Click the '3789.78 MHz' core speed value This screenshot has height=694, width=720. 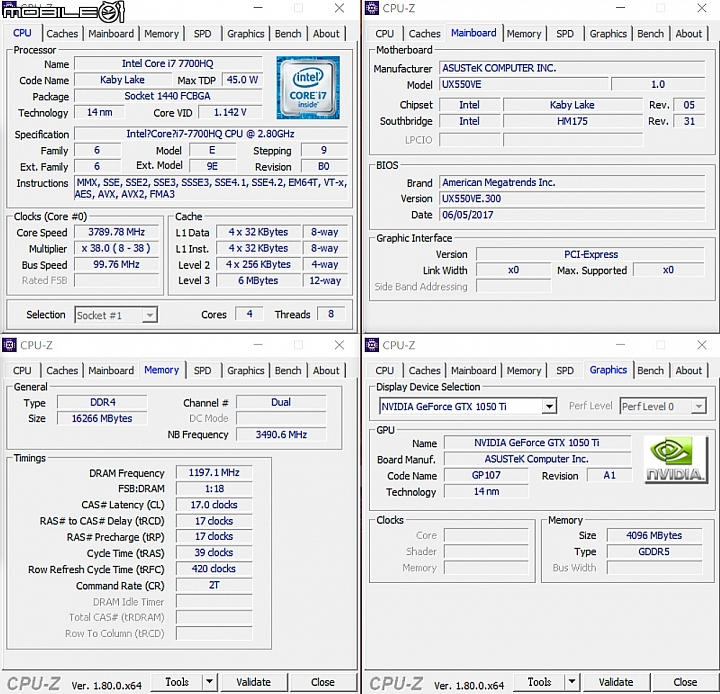pyautogui.click(x=117, y=232)
